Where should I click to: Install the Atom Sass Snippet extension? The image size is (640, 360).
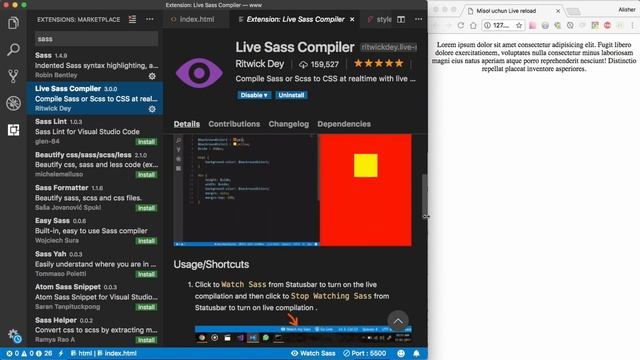click(146, 307)
